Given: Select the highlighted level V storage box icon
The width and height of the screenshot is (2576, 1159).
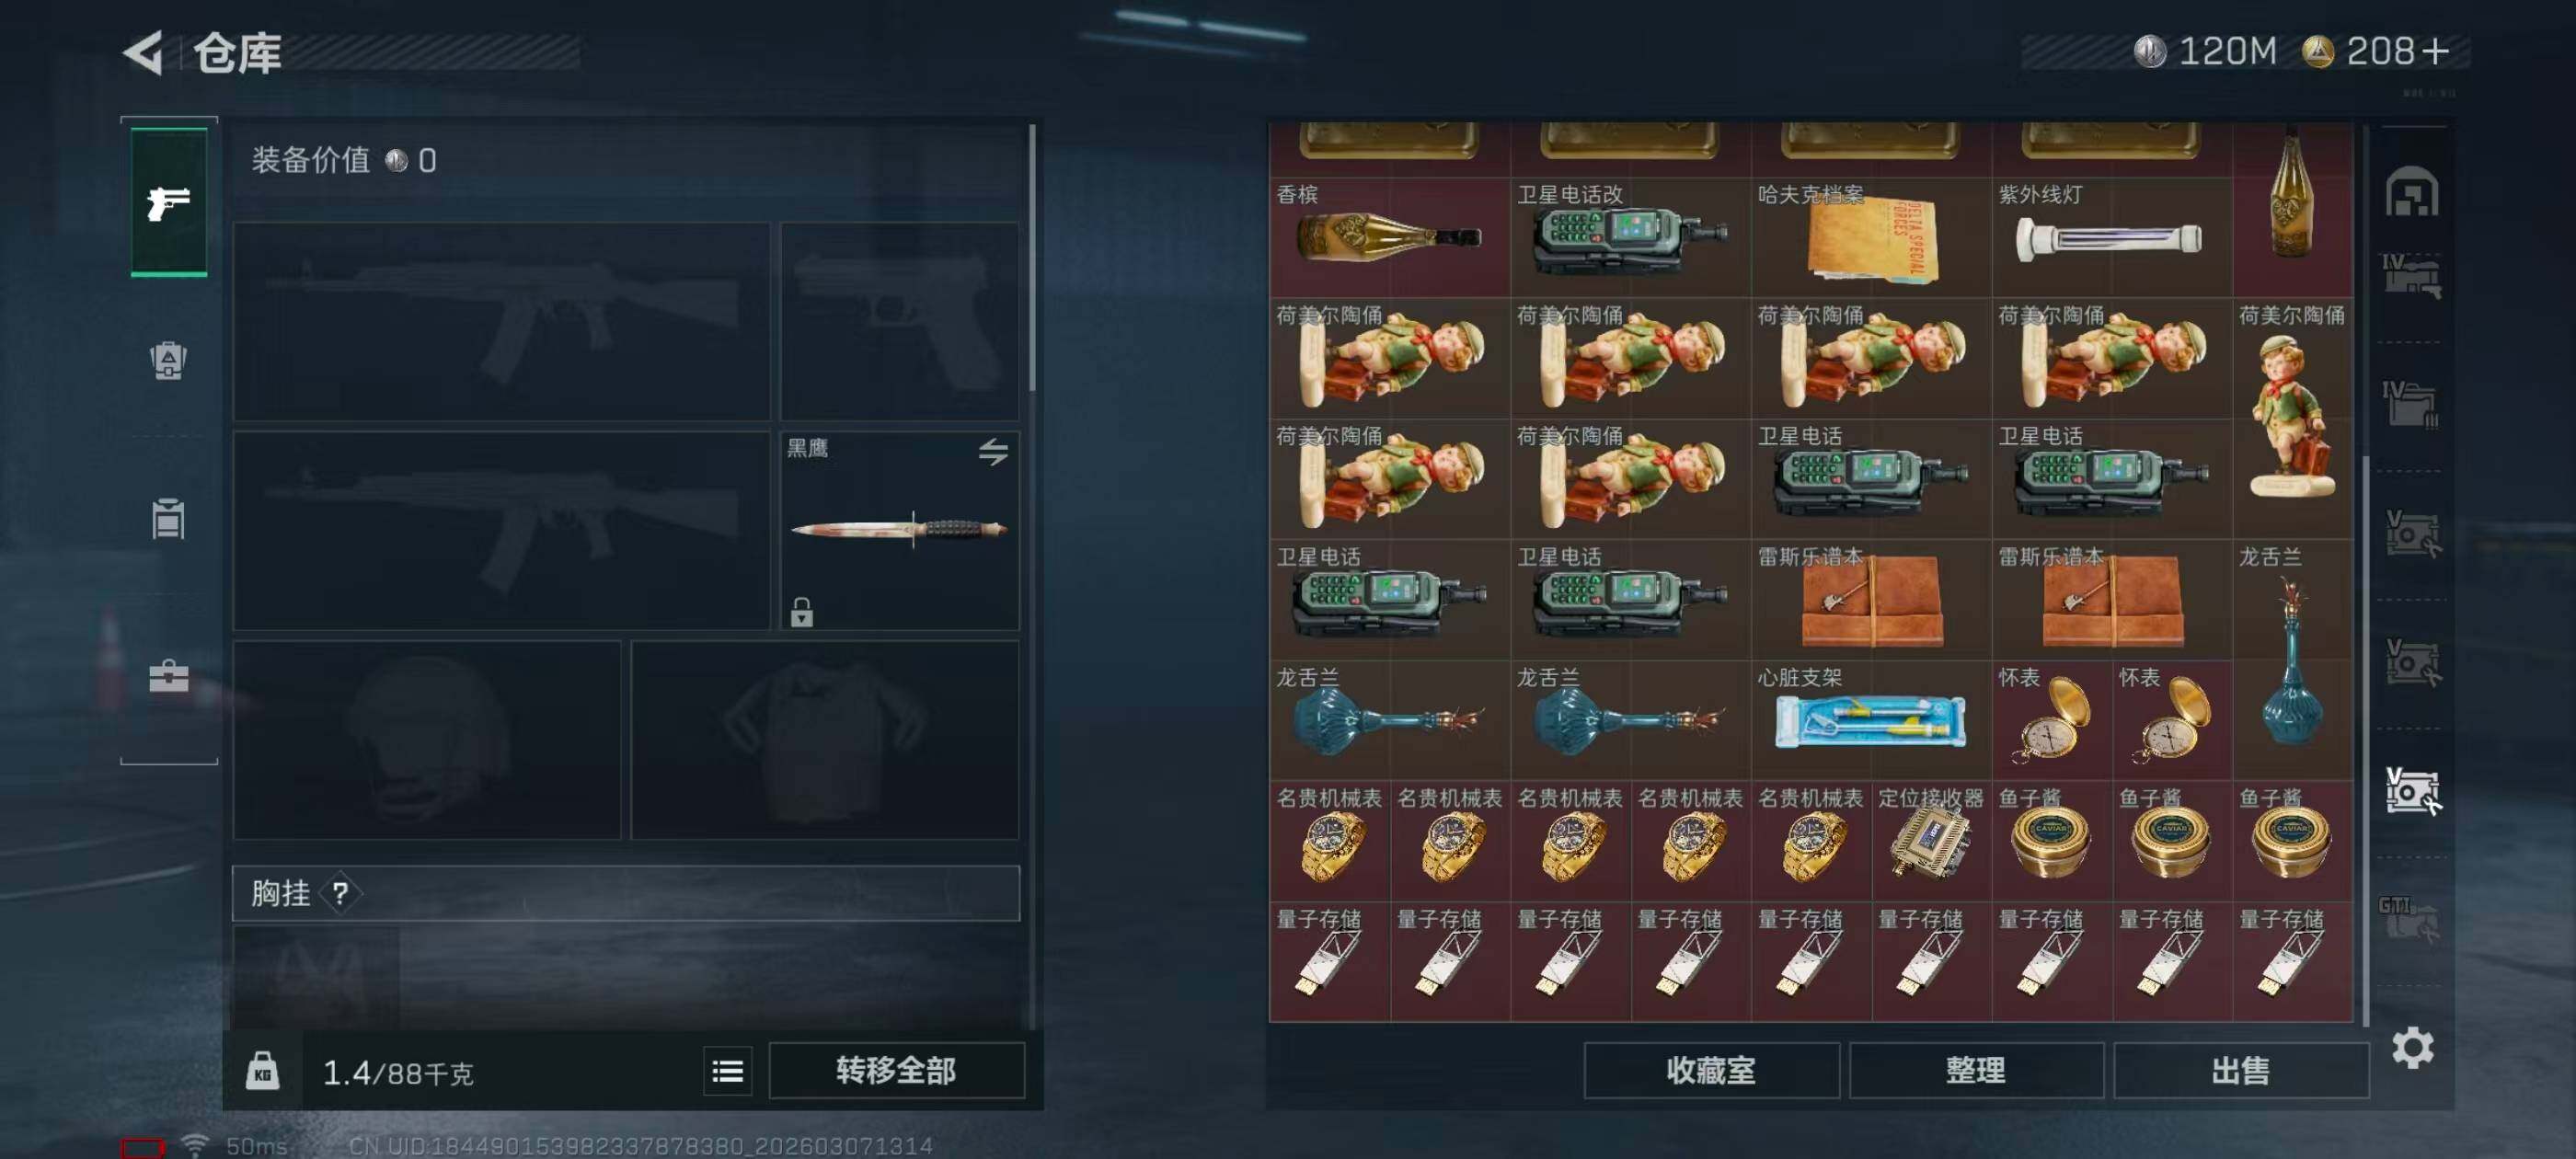Looking at the screenshot, I should click(x=2411, y=790).
